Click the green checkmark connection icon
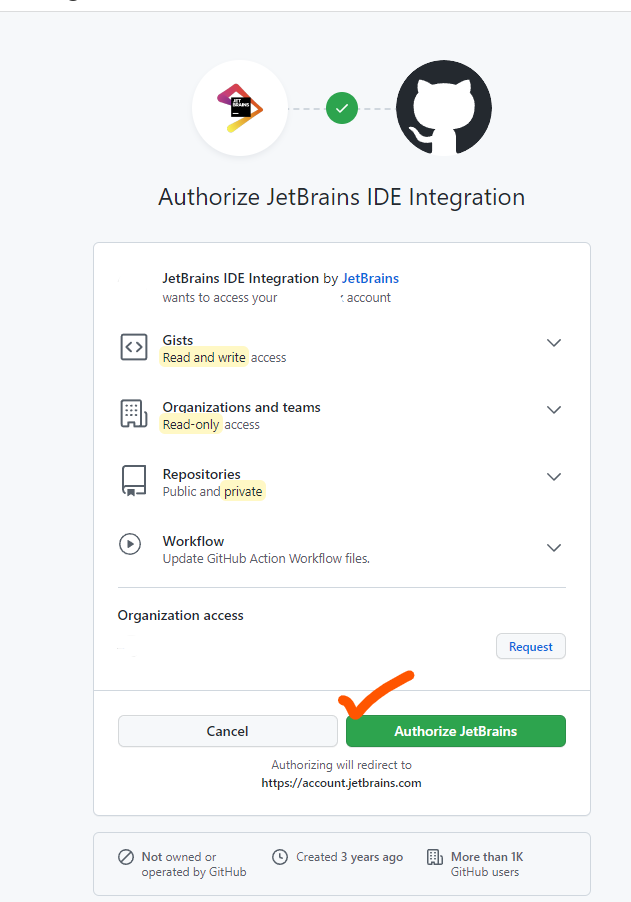Viewport: 631px width, 902px height. click(x=342, y=108)
